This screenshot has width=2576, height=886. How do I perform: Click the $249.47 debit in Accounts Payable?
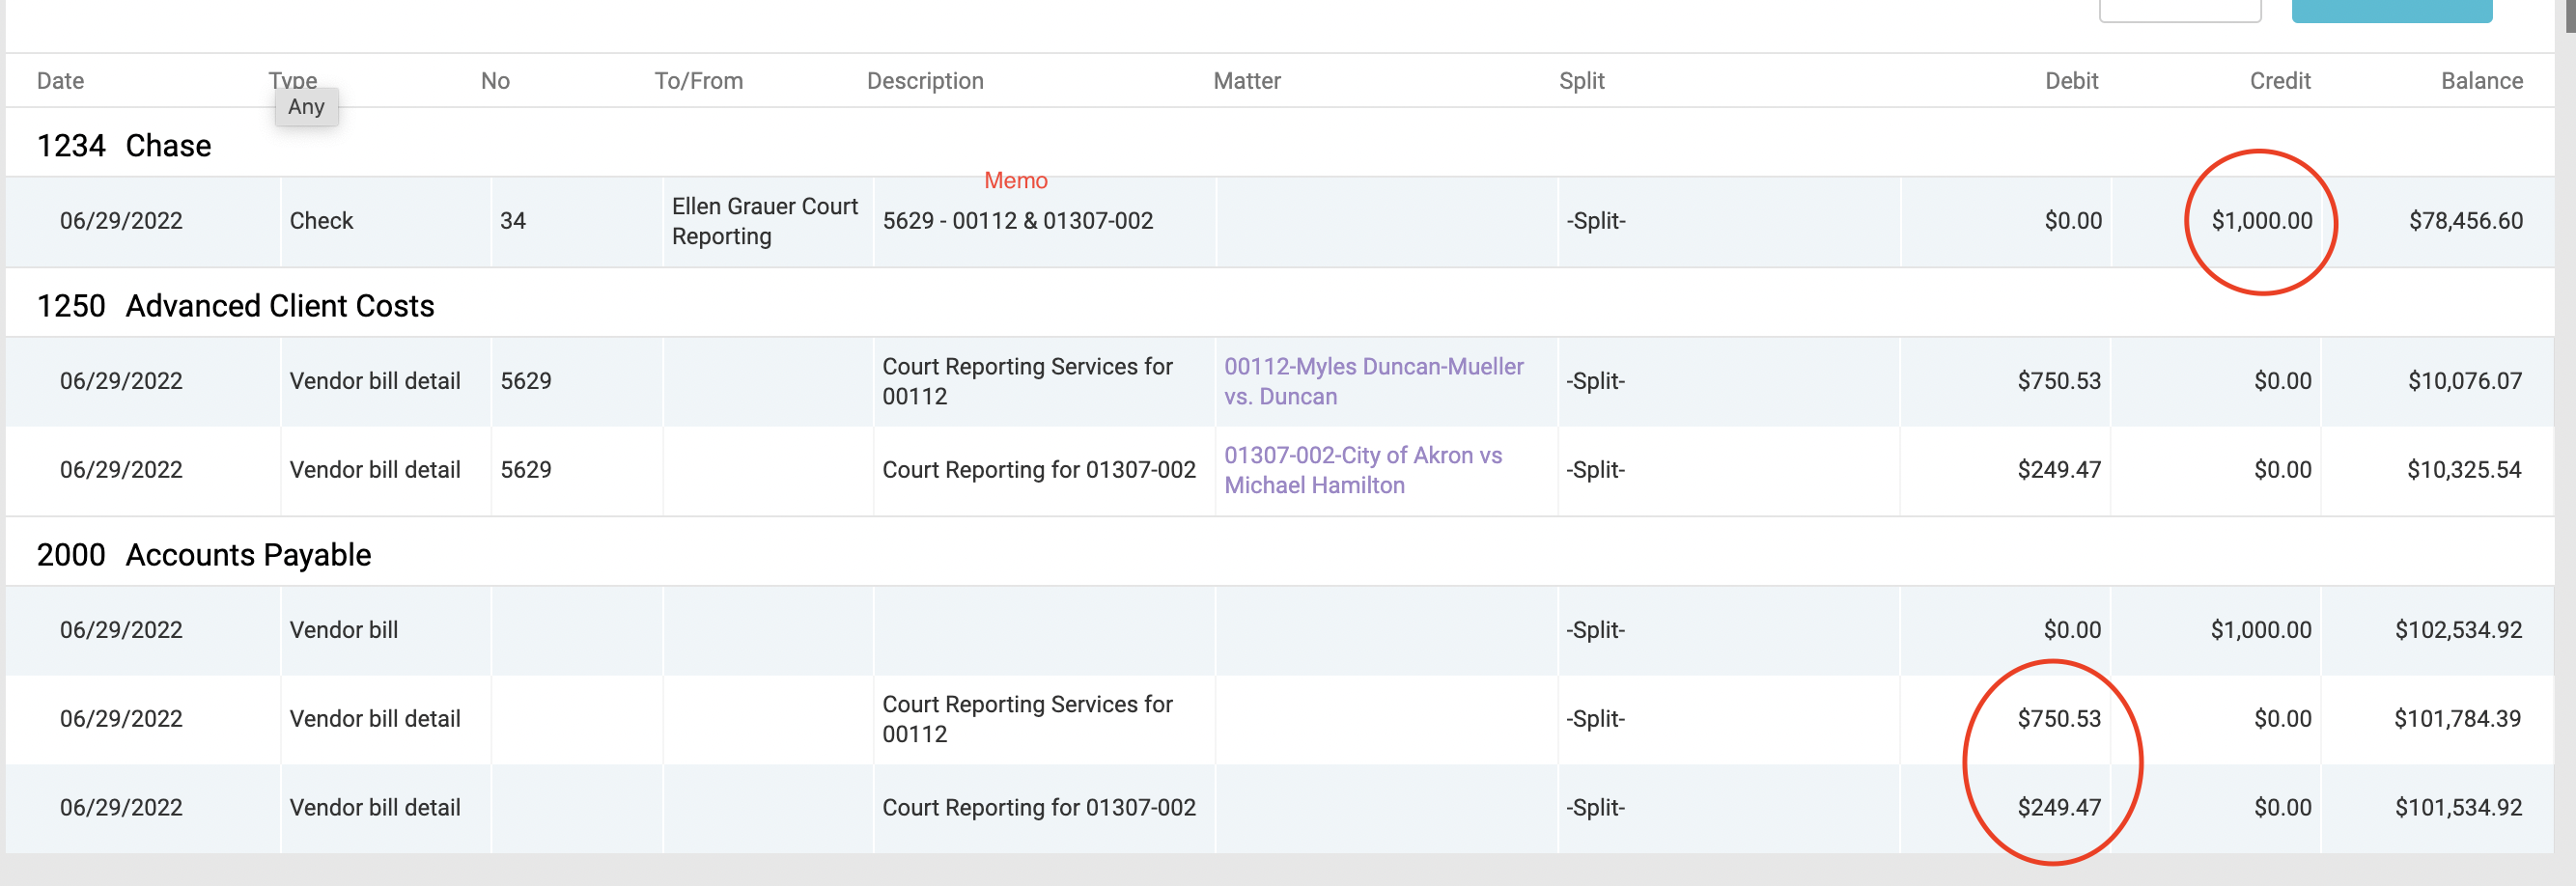point(2059,808)
